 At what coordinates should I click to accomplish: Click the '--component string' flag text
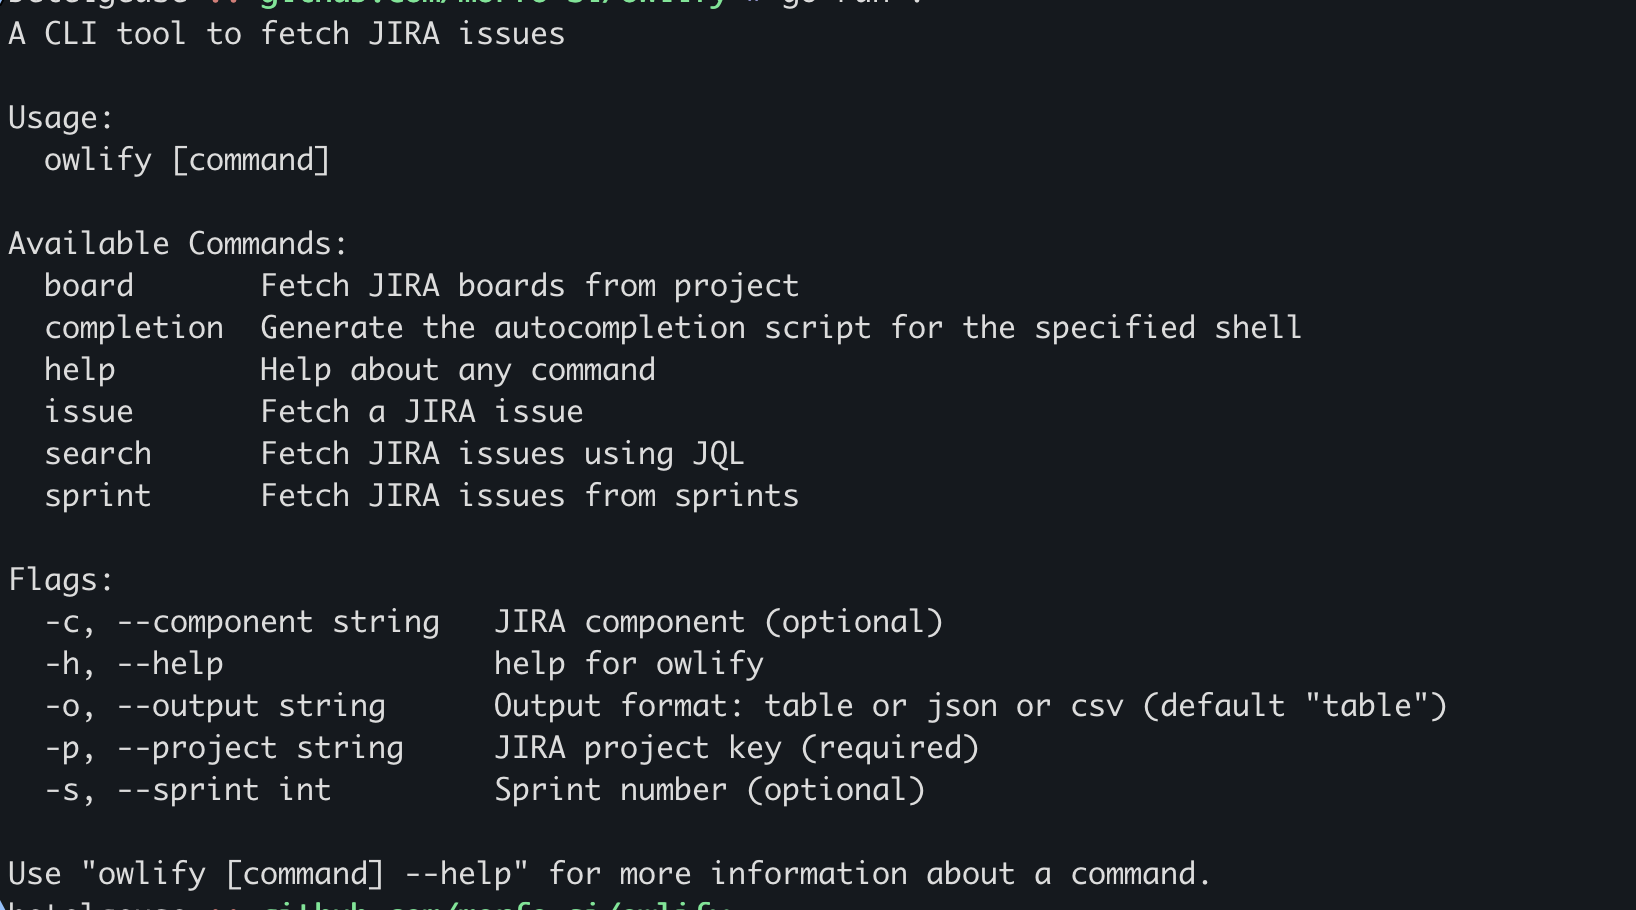coord(278,623)
